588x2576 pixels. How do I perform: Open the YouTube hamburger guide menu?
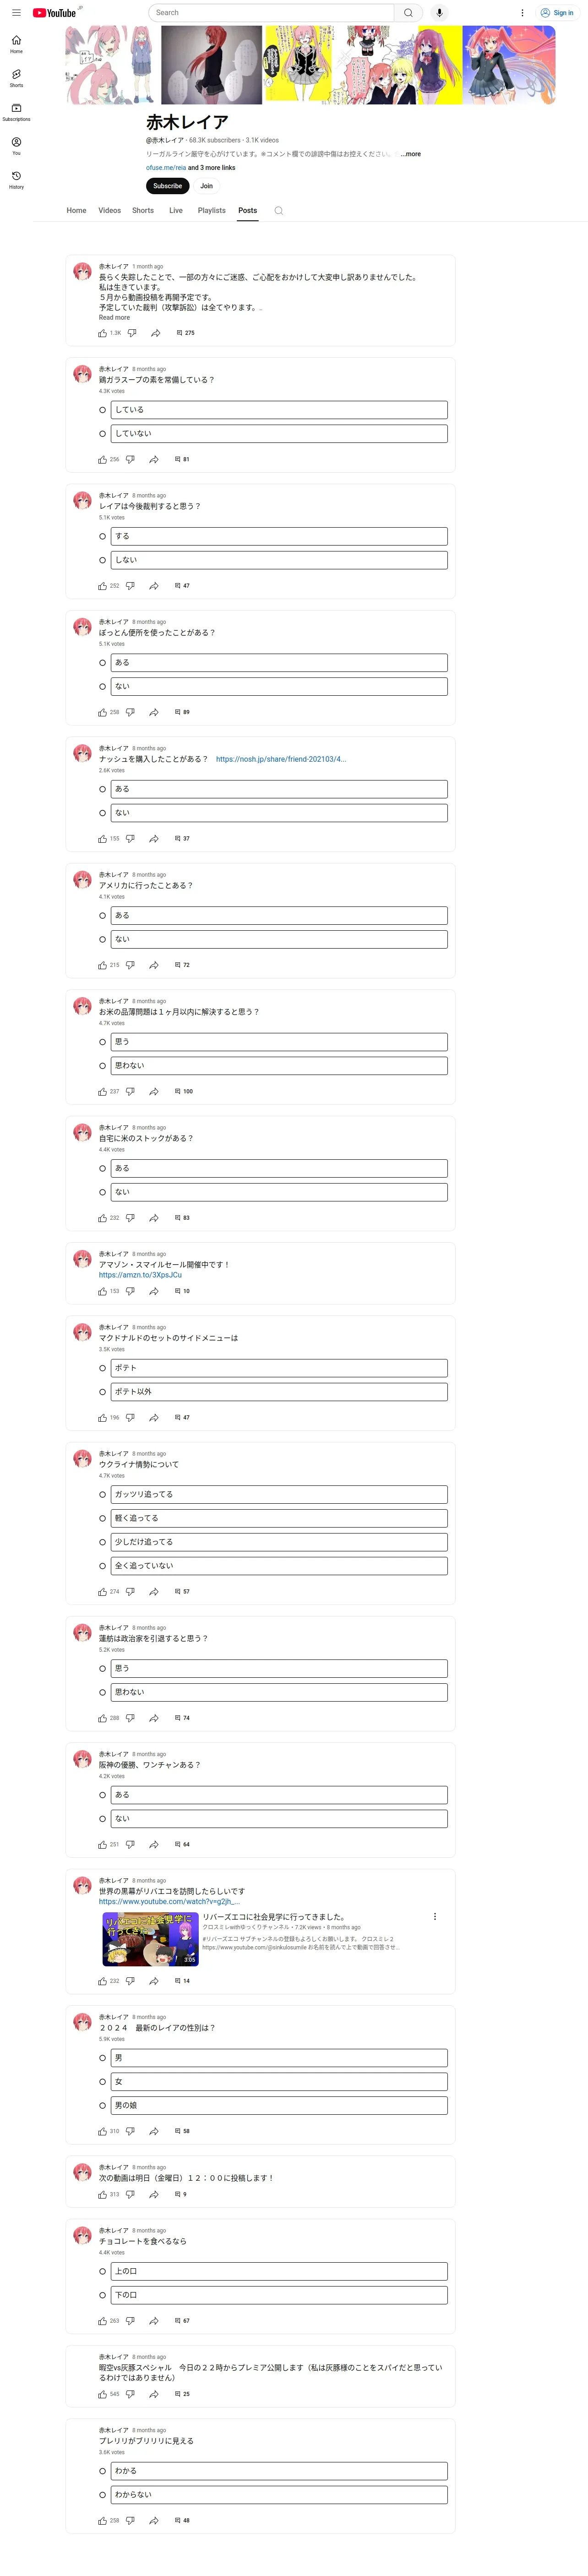pos(16,13)
